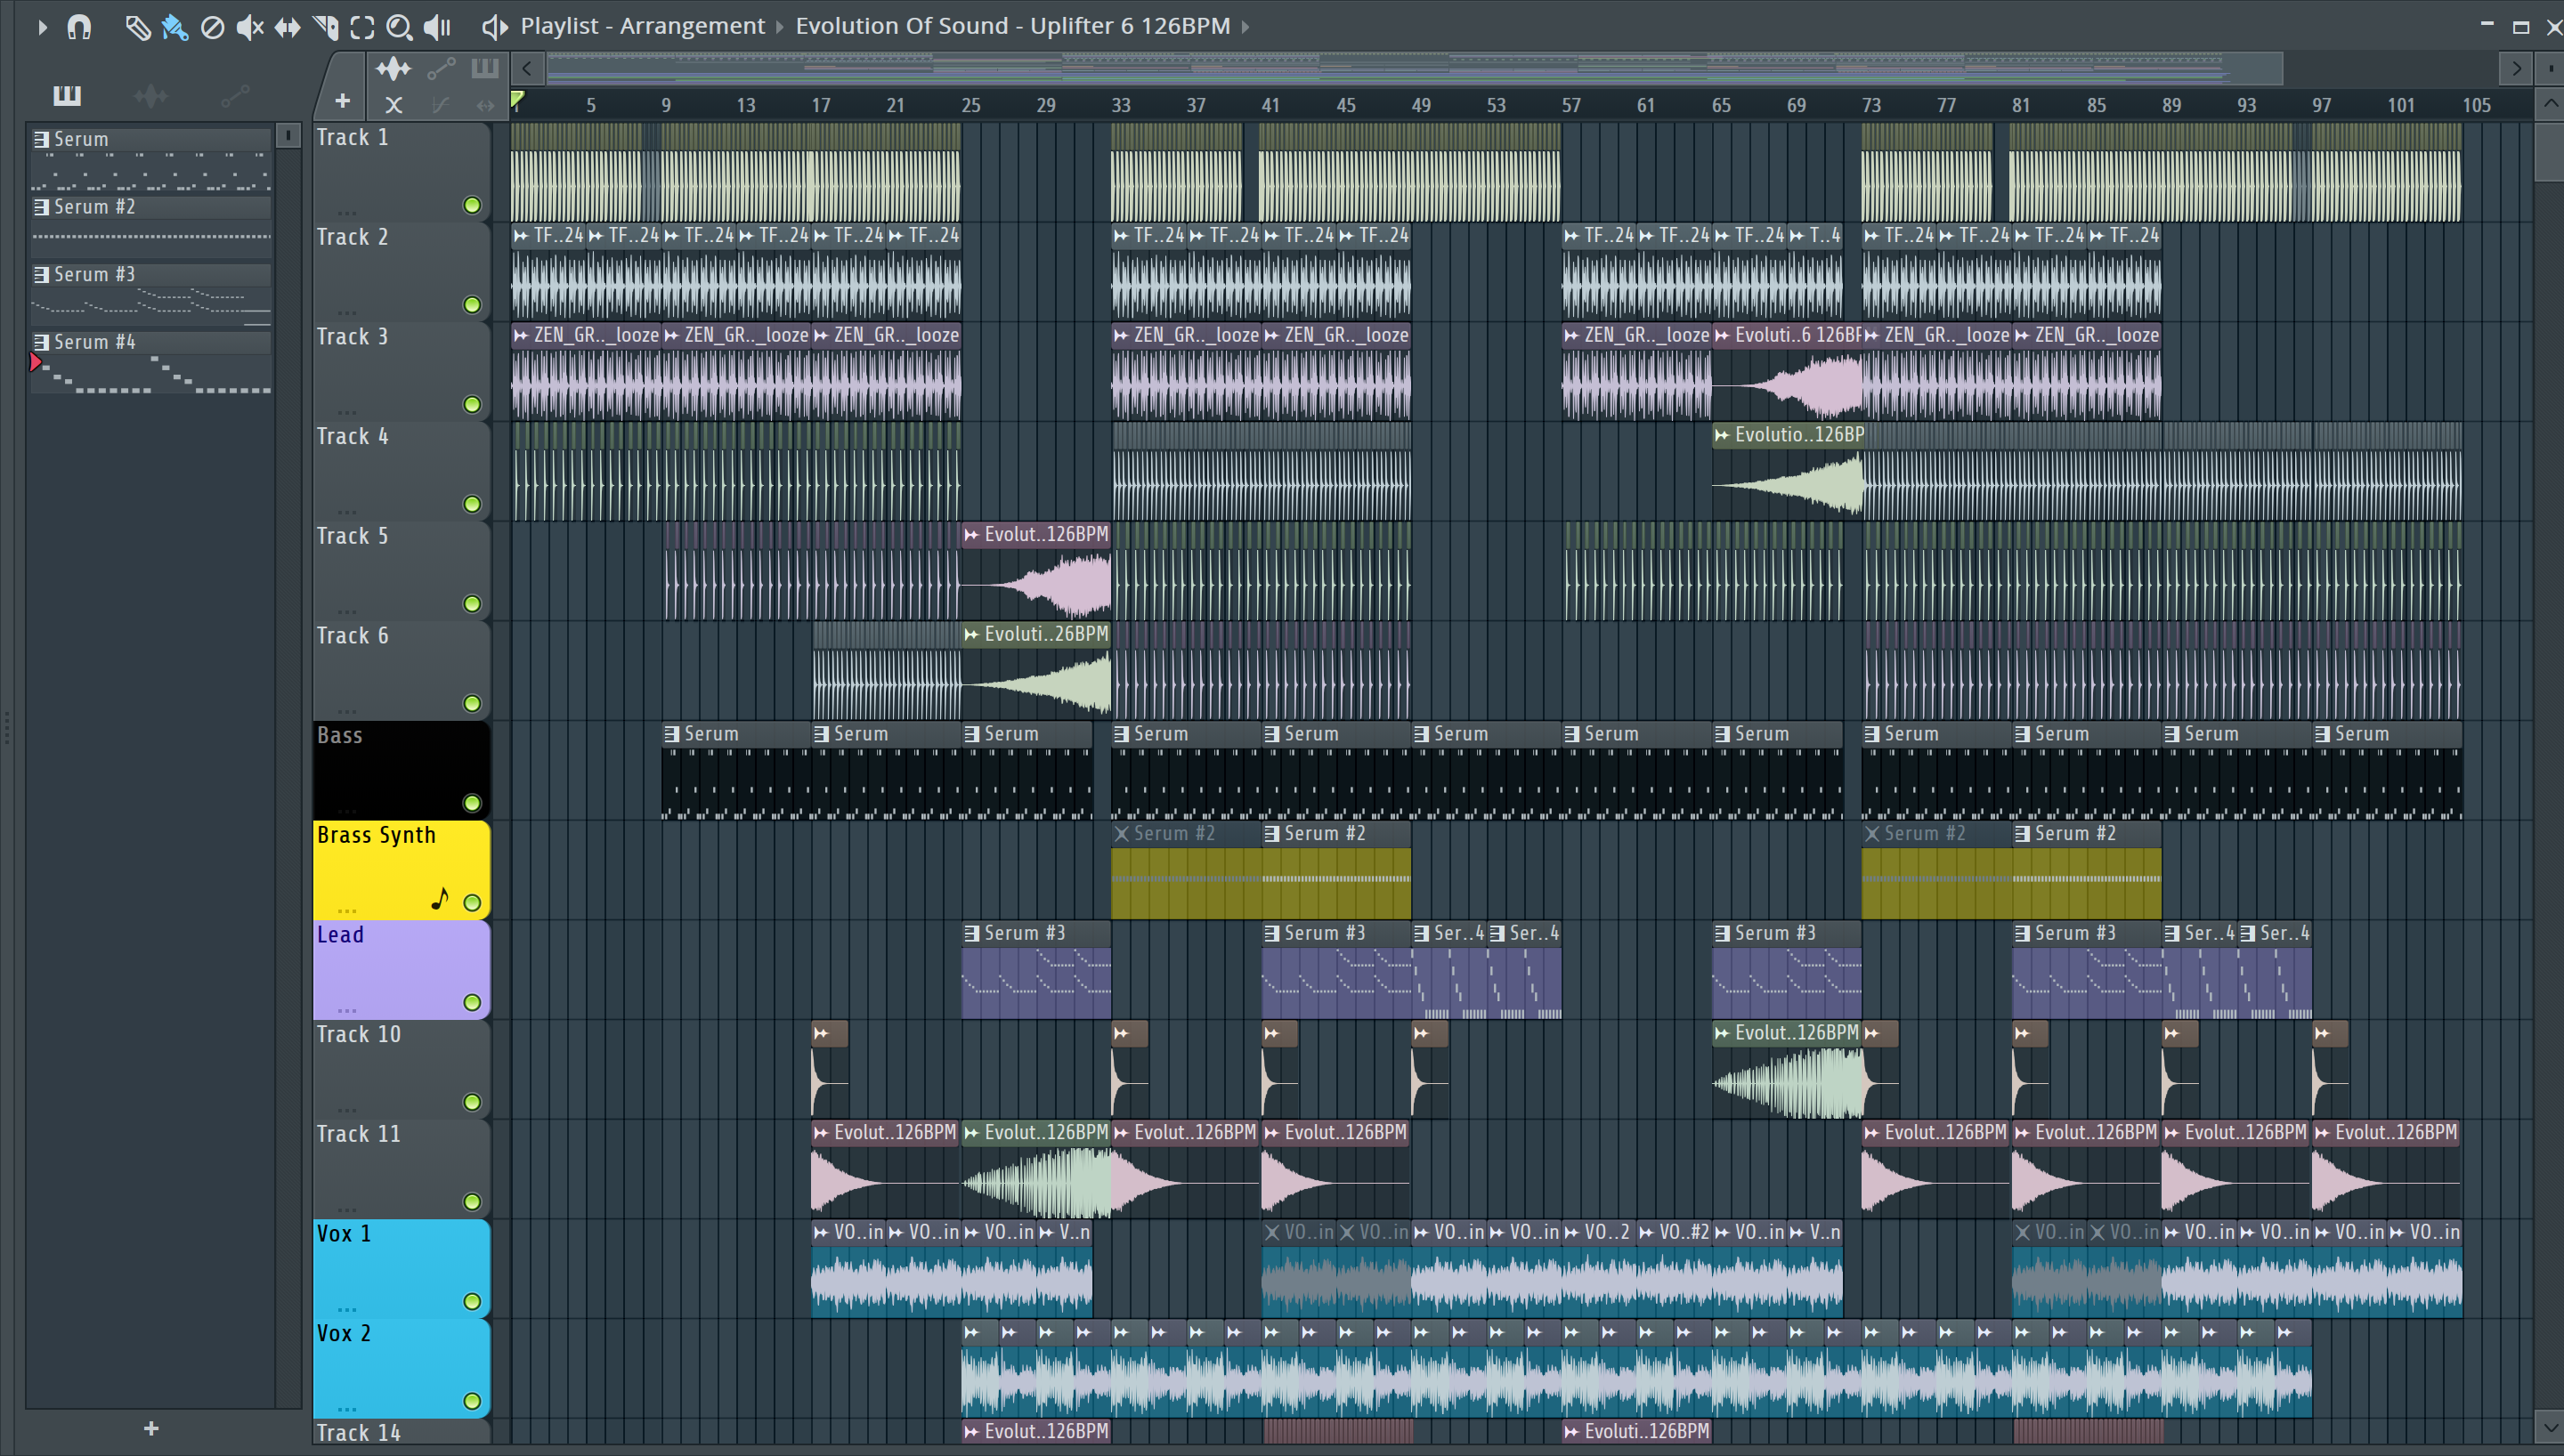The image size is (2564, 1456).
Task: Select the Delete tool
Action: 212,27
